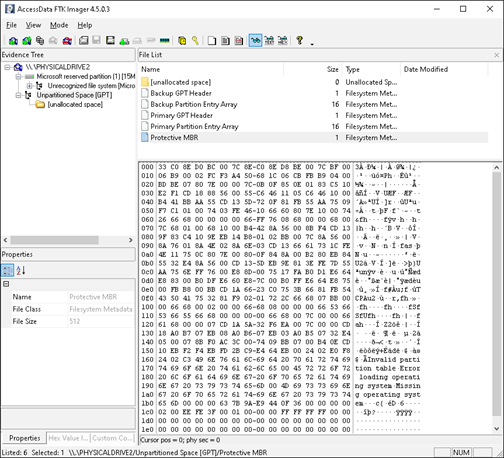
Task: Click Evidence Tree scroll left arrow
Action: click(x=5, y=240)
